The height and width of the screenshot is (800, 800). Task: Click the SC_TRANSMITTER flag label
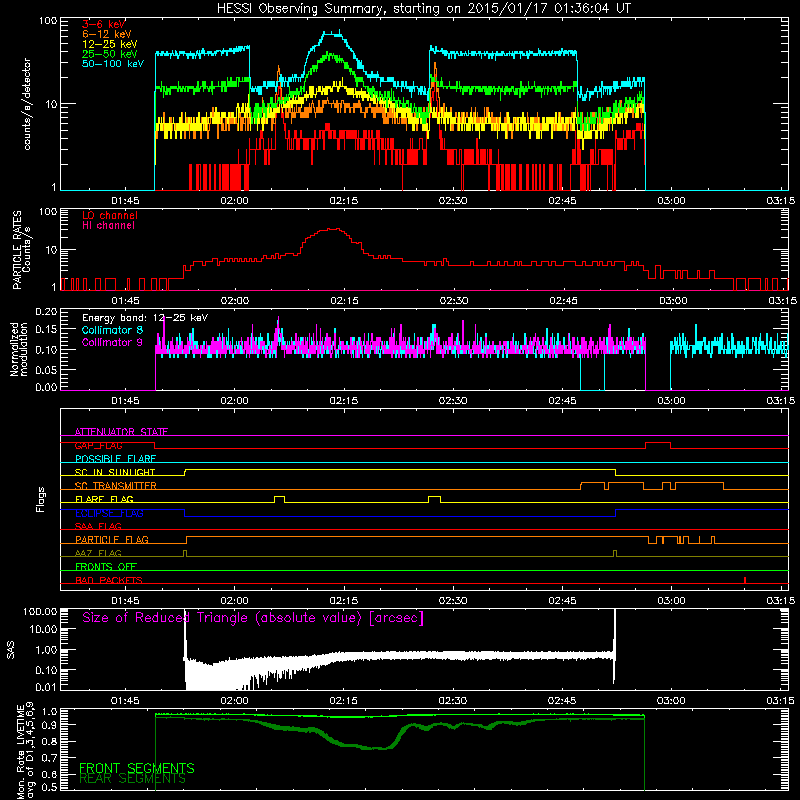pyautogui.click(x=116, y=486)
